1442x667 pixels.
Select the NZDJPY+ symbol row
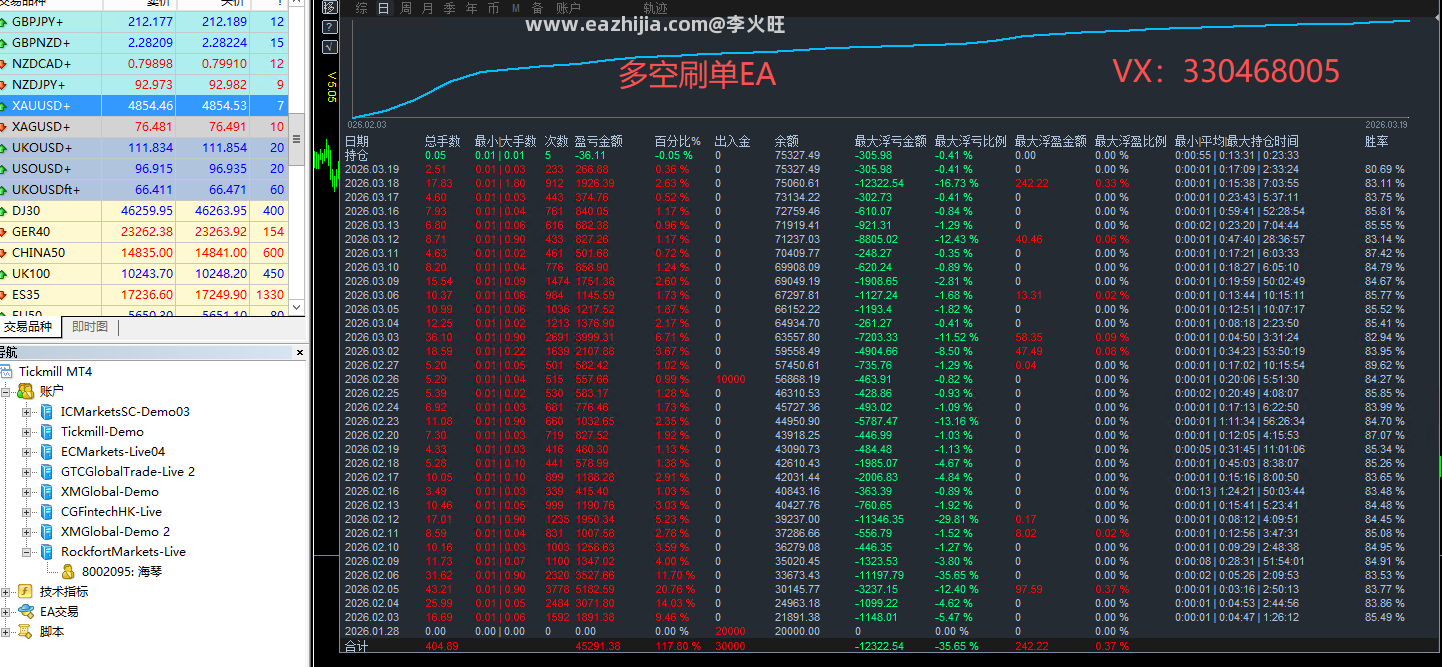pos(145,85)
